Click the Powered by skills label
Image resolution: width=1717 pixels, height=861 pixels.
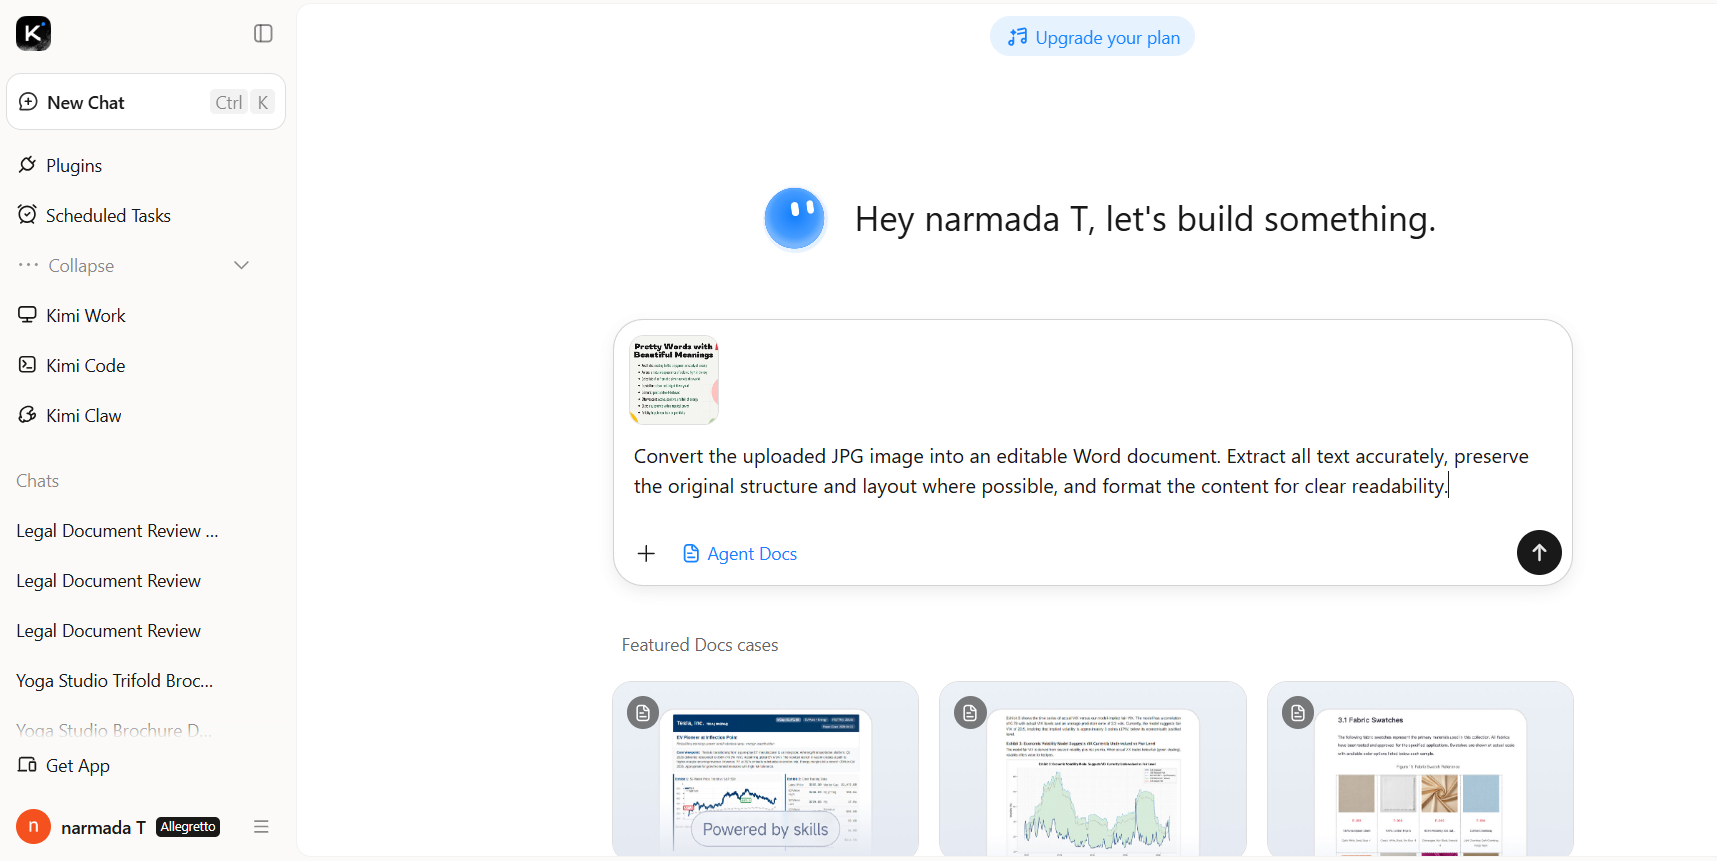(x=765, y=829)
